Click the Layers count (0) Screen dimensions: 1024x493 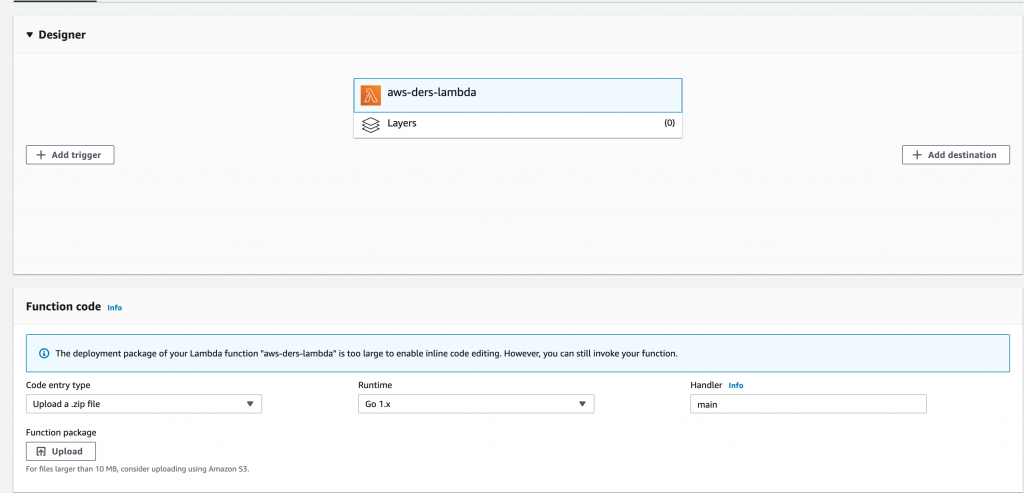point(669,123)
